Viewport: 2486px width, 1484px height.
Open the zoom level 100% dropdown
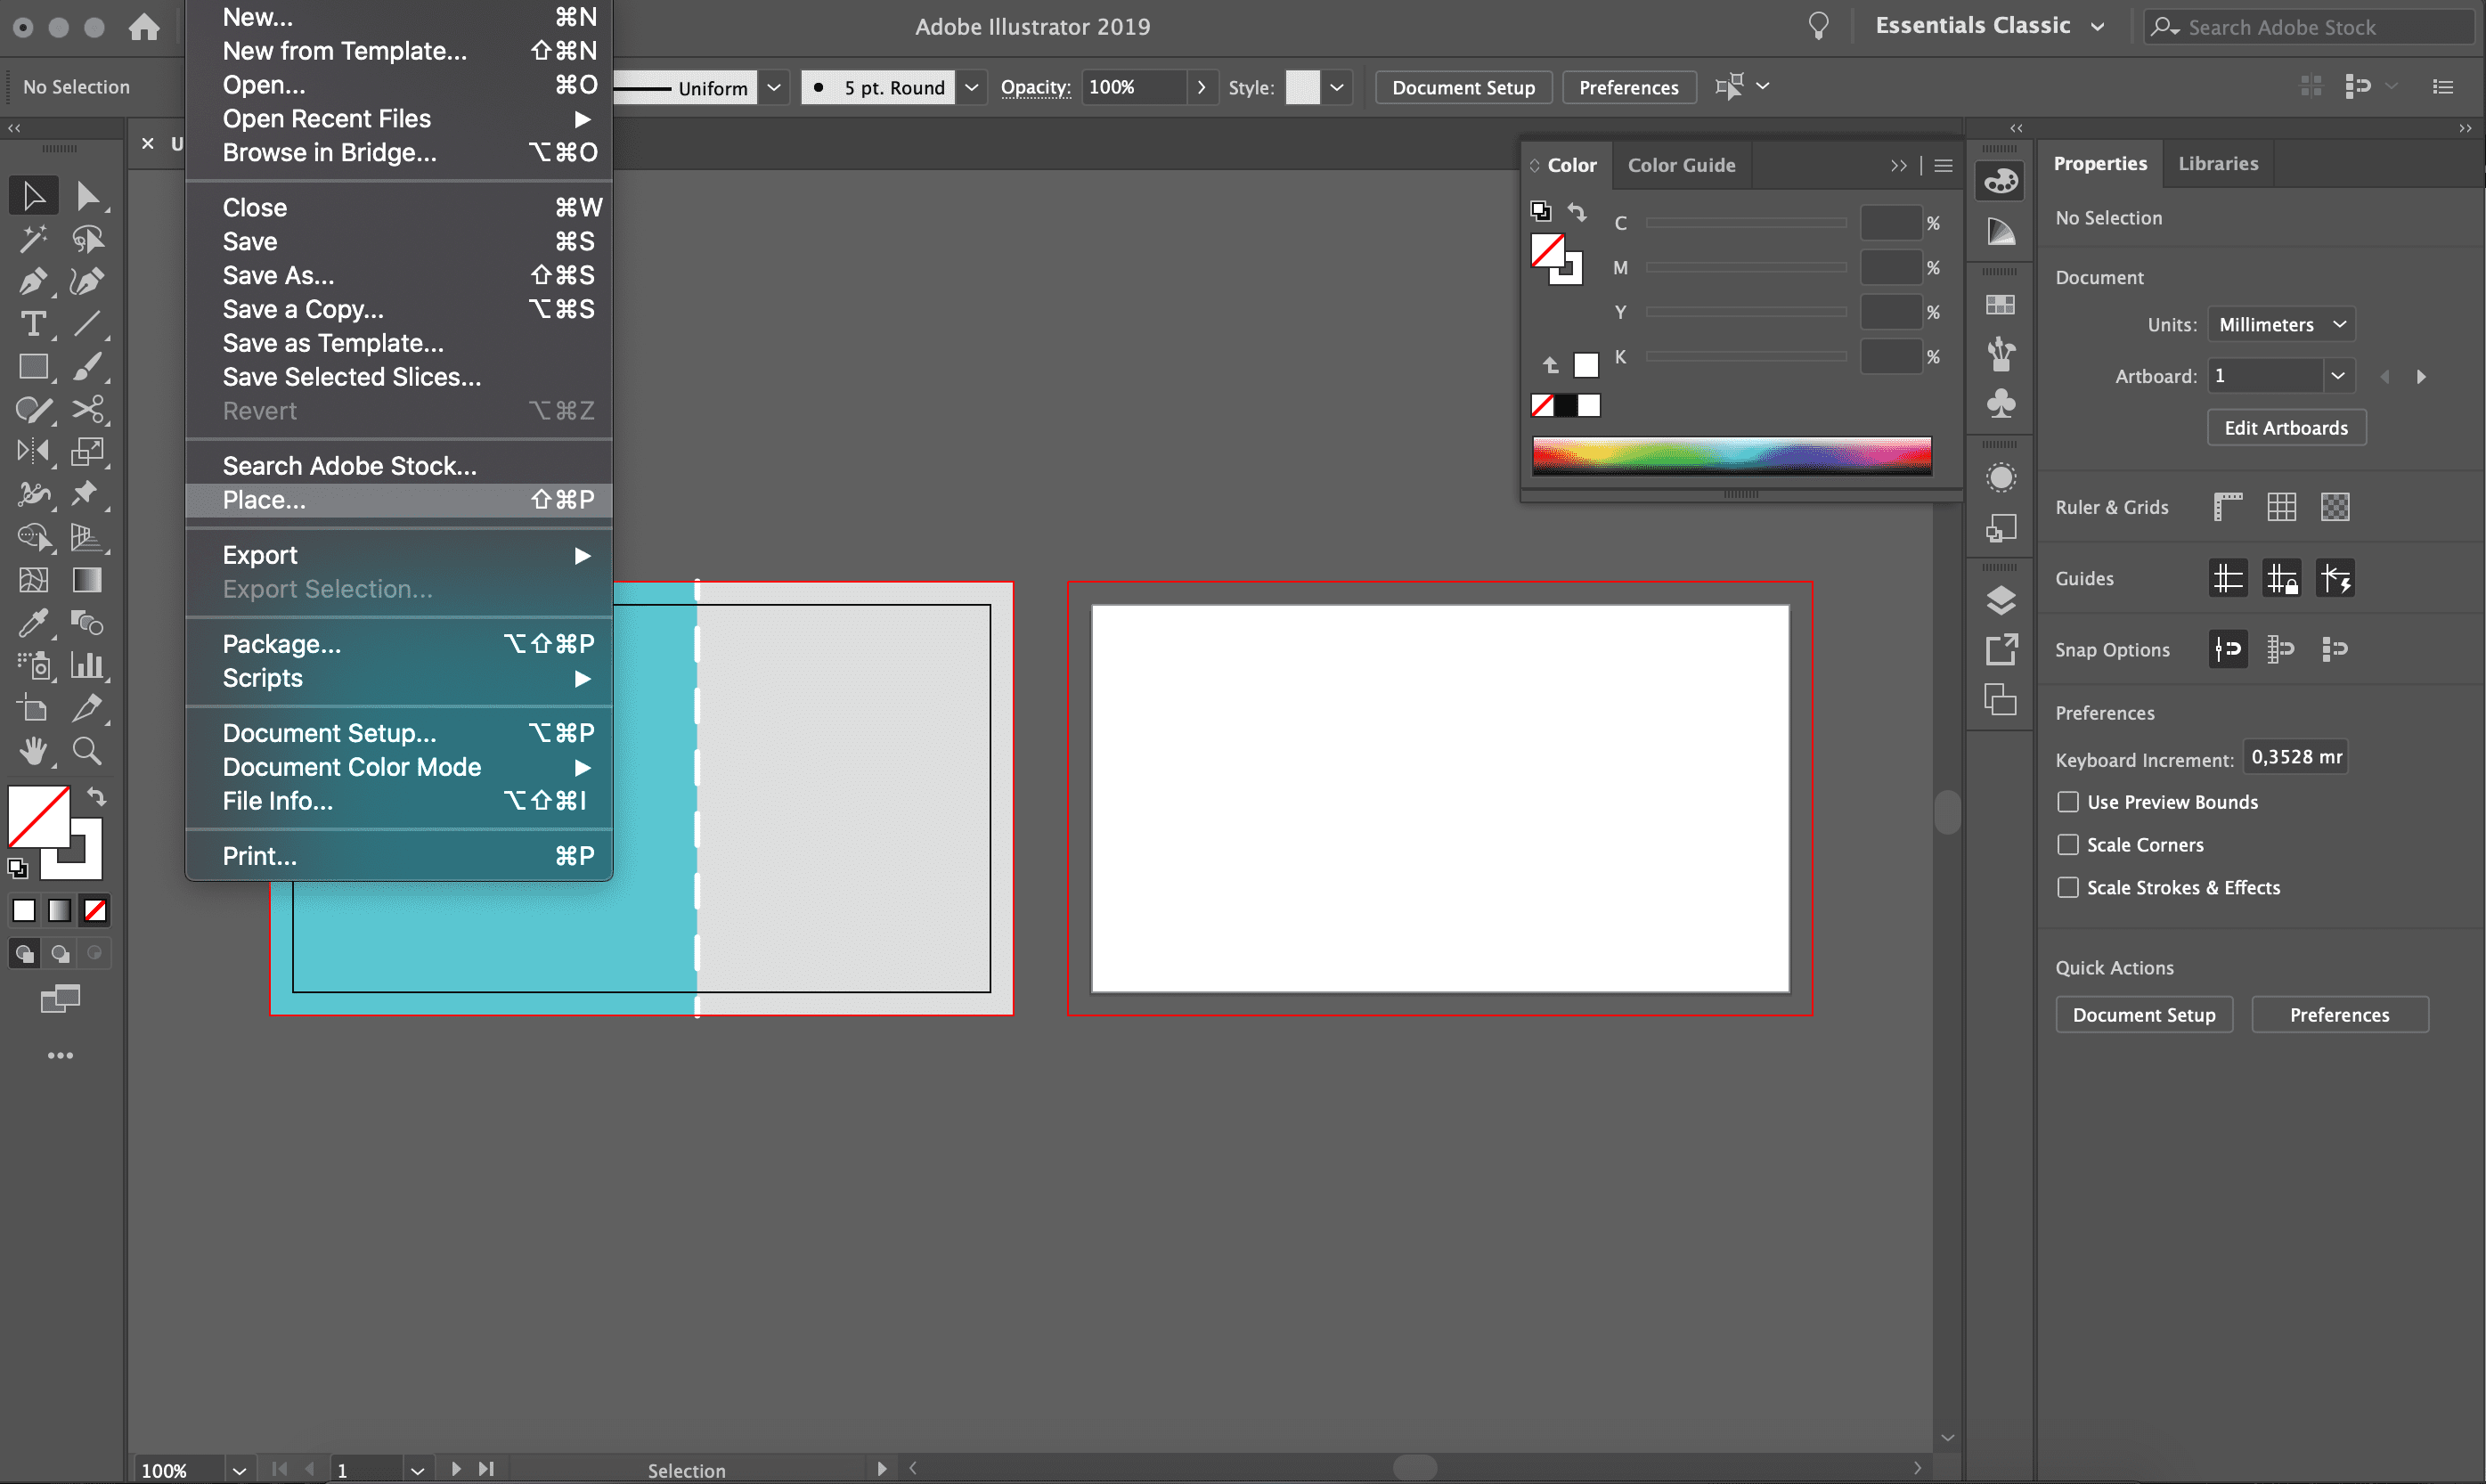pyautogui.click(x=239, y=1470)
